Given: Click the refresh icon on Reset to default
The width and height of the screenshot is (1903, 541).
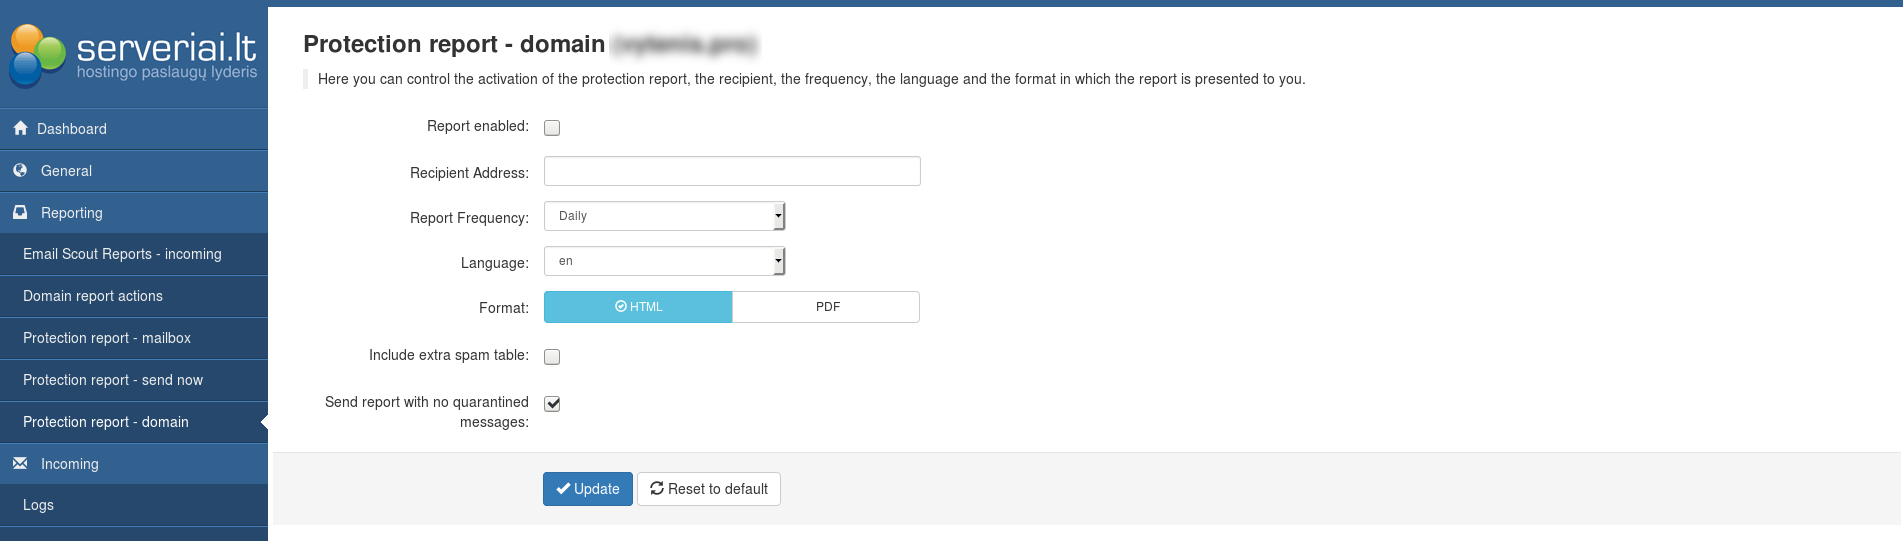Looking at the screenshot, I should click(x=657, y=488).
